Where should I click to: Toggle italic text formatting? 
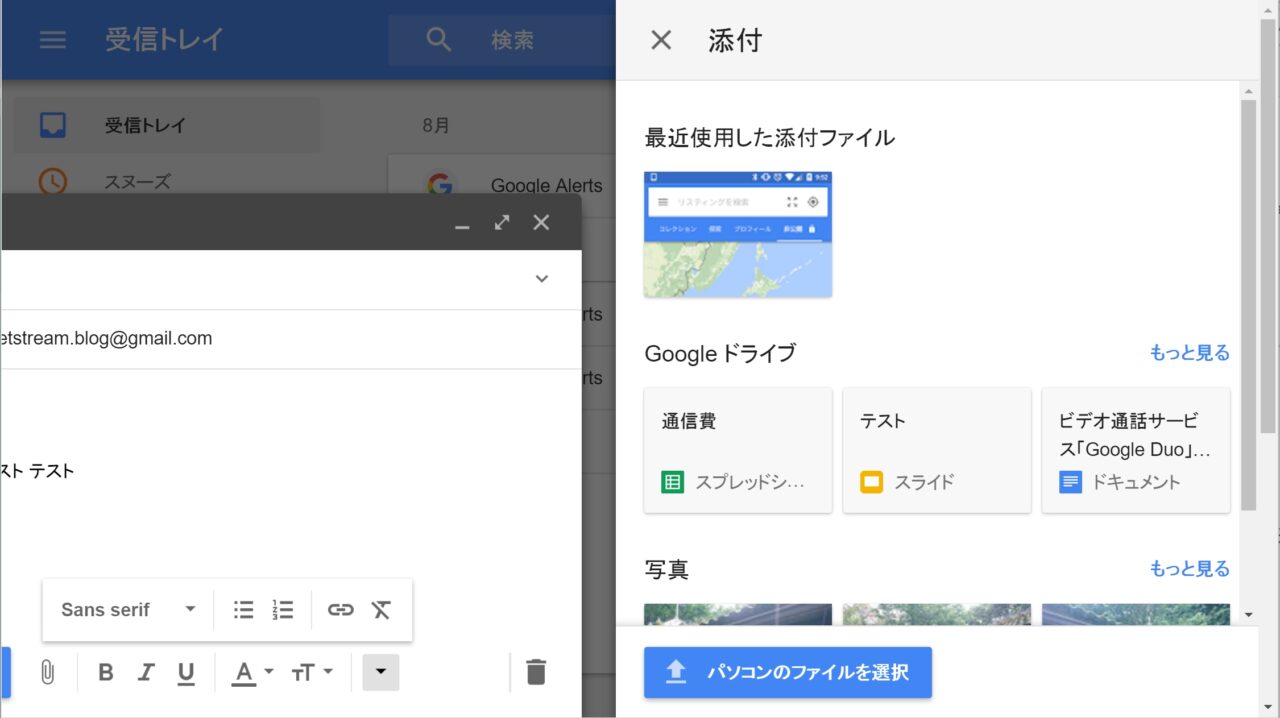pos(146,672)
